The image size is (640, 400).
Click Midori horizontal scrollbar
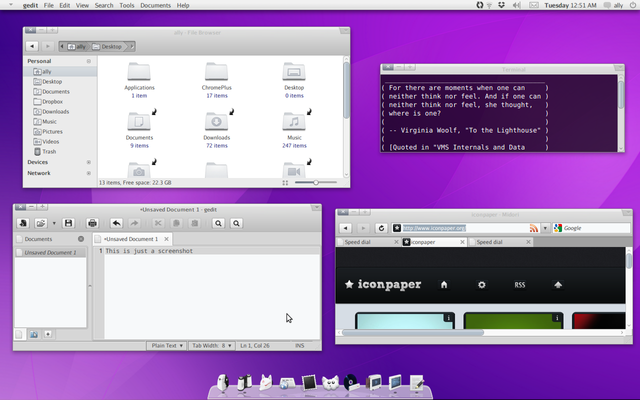[x=412, y=333]
